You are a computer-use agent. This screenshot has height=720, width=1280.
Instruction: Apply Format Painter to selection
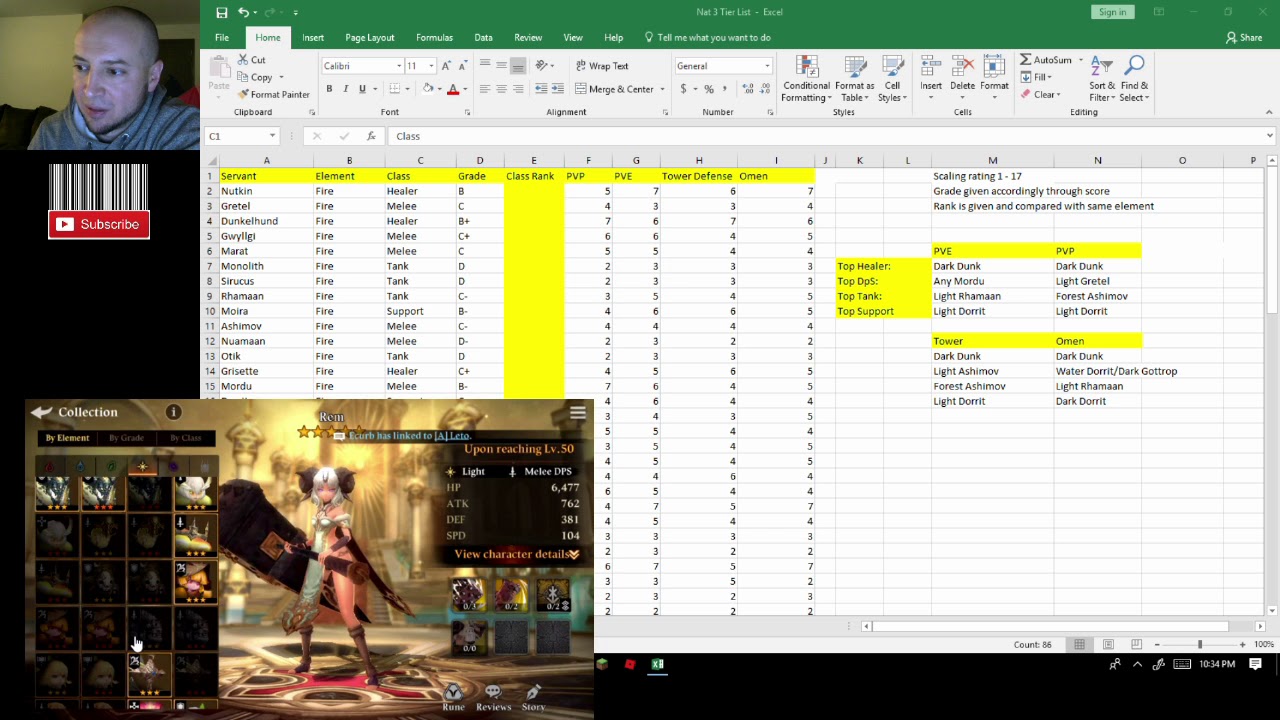(x=273, y=95)
